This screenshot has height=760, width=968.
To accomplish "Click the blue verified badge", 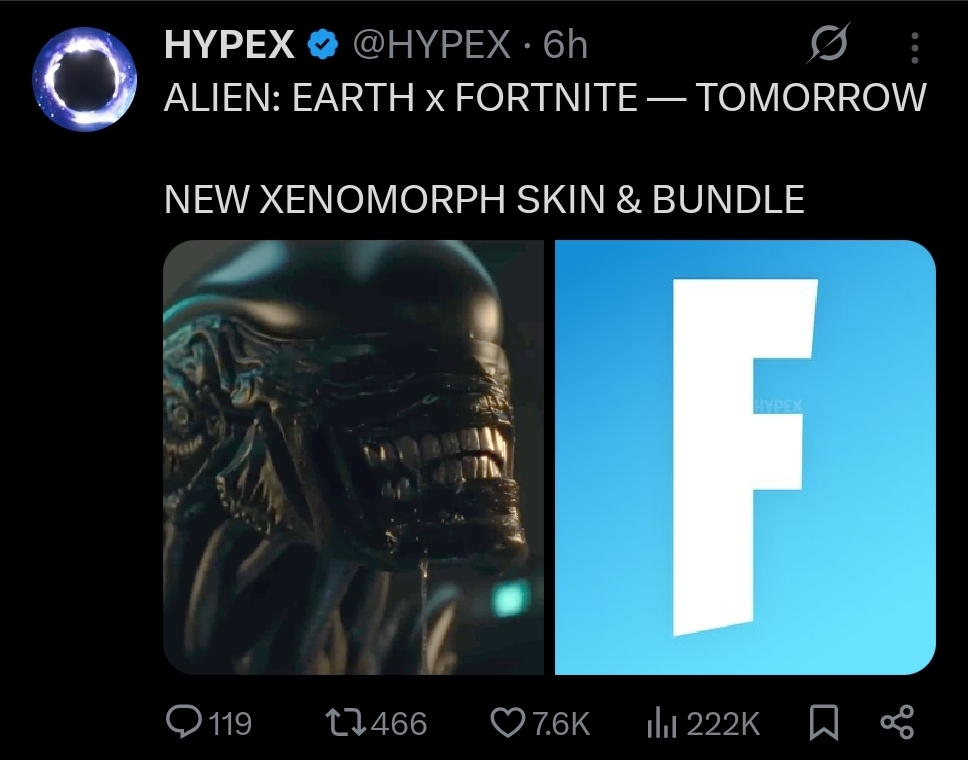I will pyautogui.click(x=323, y=45).
